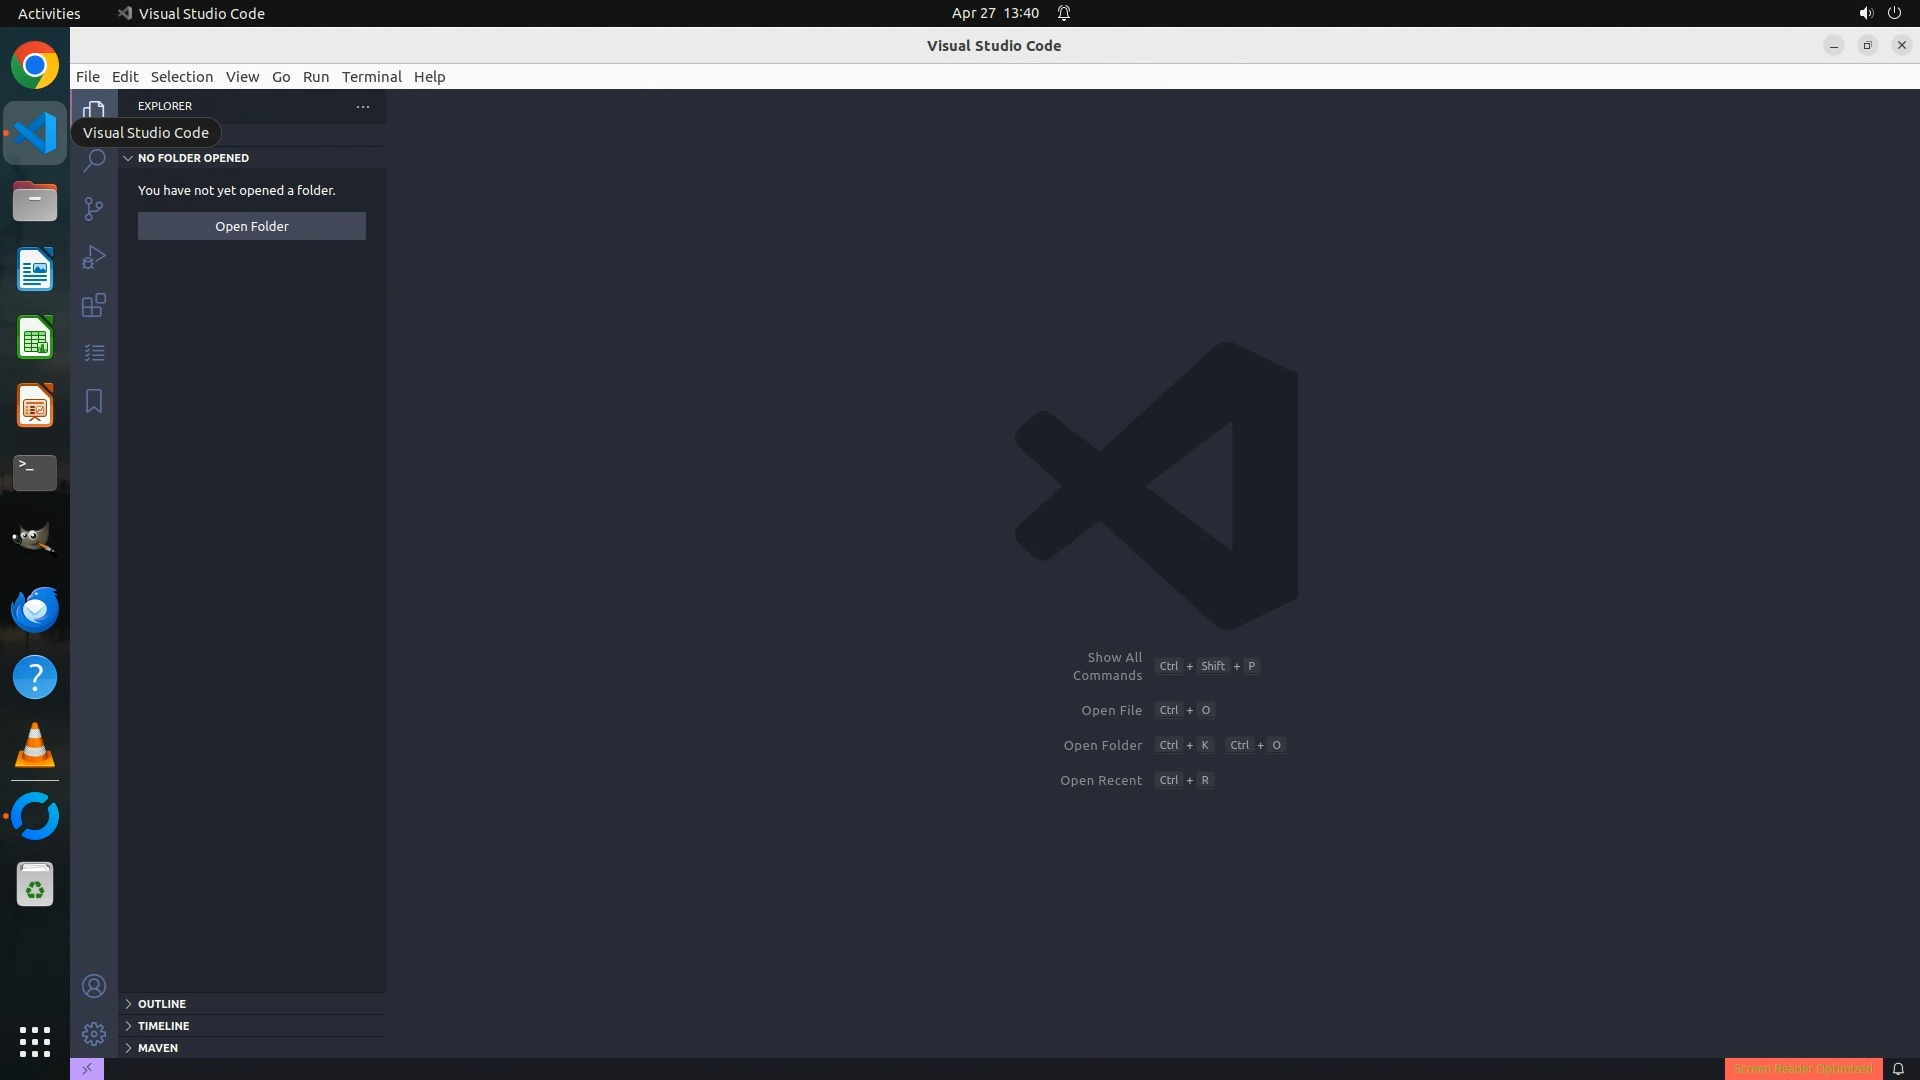1920x1080 pixels.
Task: Launch Thunderbird from the dock
Action: pos(35,609)
